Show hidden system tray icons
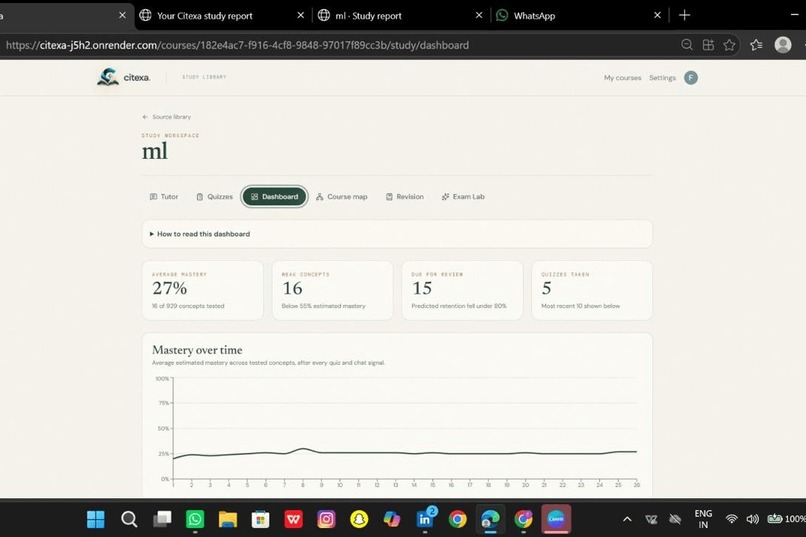This screenshot has height=537, width=806. pyautogui.click(x=627, y=519)
